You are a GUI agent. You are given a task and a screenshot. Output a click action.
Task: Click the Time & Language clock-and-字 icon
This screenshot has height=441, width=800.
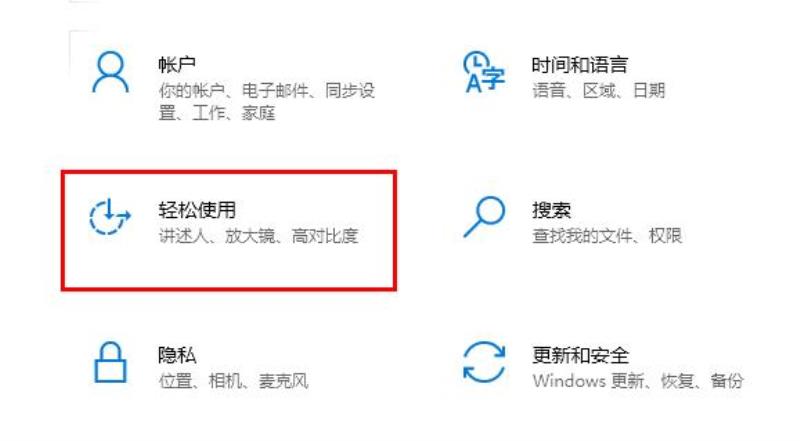pos(484,72)
